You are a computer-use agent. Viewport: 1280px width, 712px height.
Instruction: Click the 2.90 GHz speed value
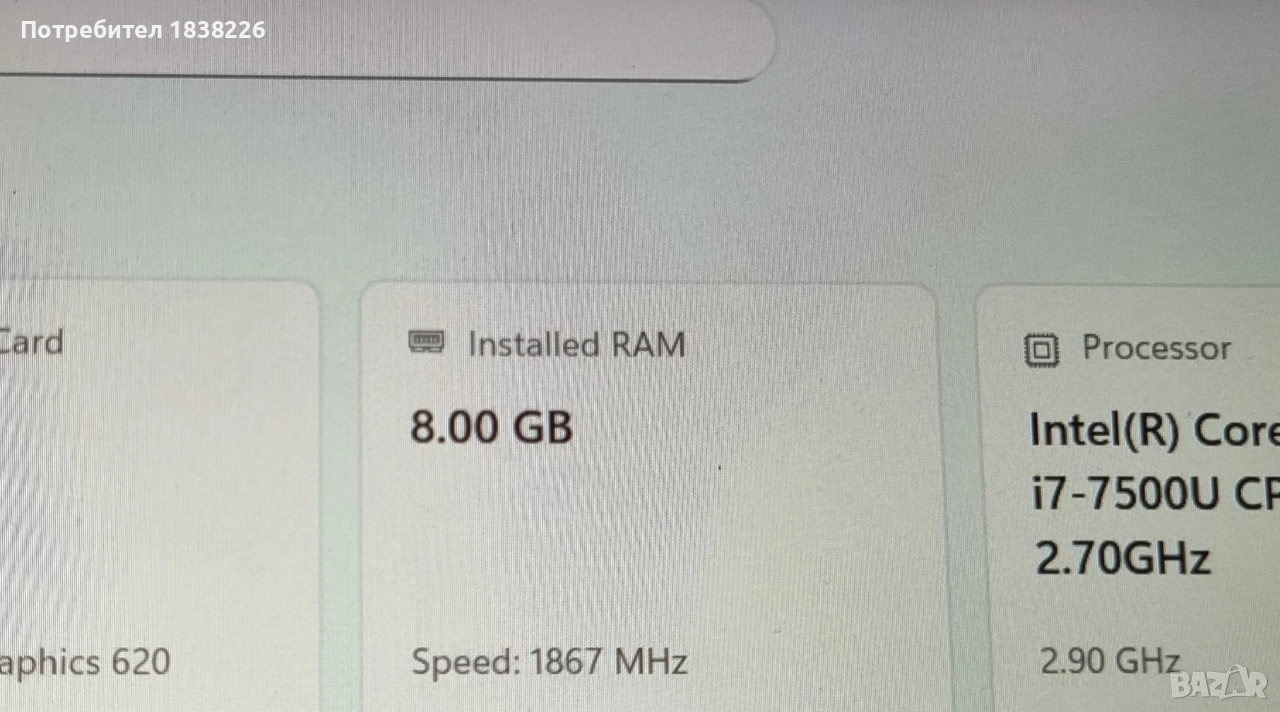1111,662
